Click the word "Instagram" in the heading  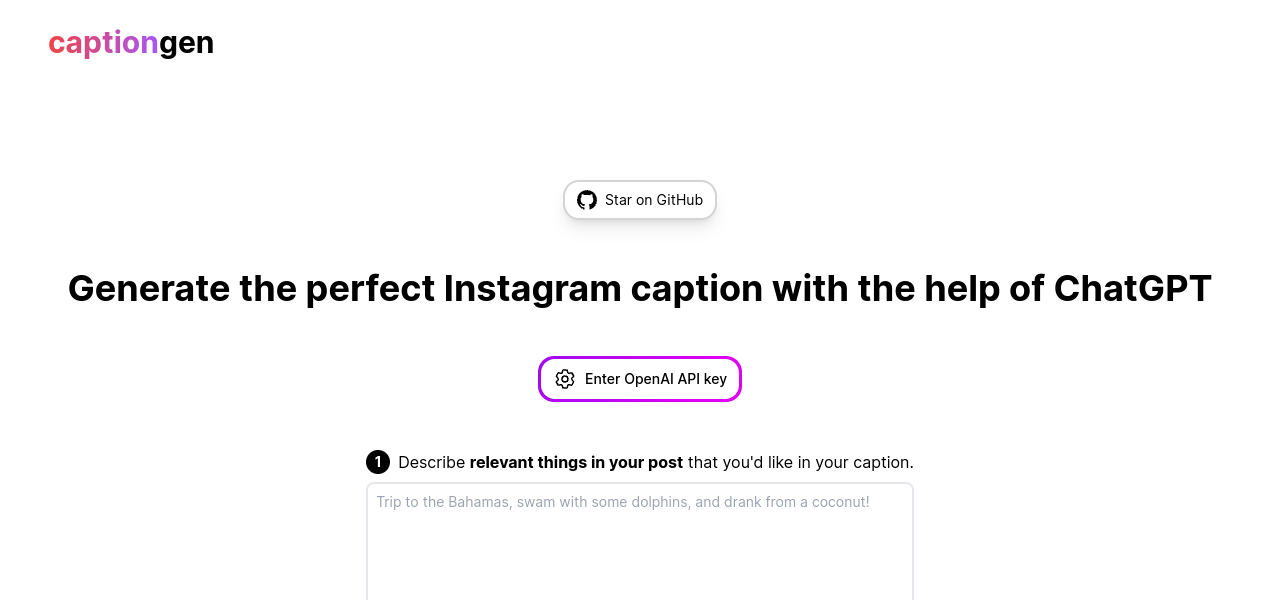532,289
